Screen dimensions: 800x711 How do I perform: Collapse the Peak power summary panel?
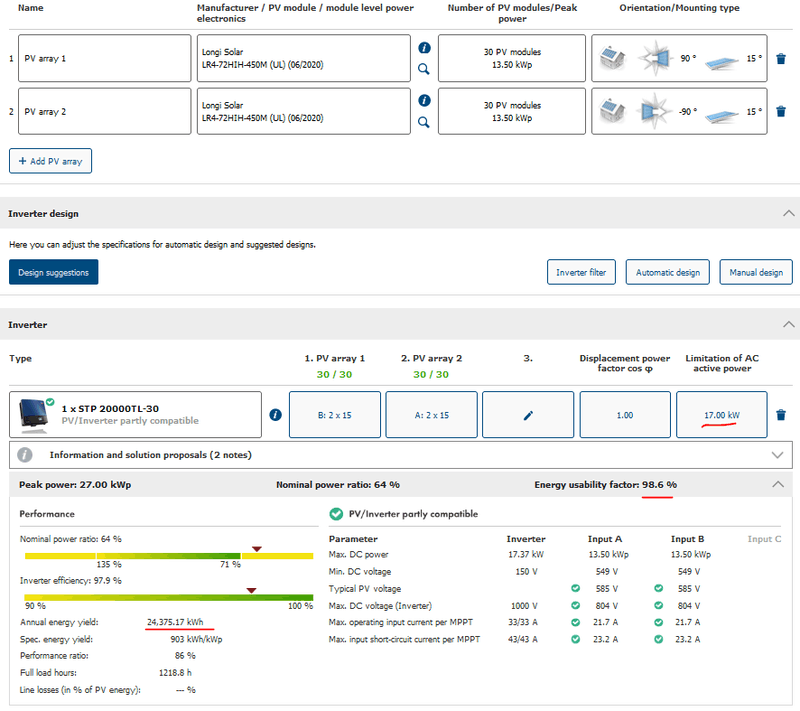click(x=779, y=484)
